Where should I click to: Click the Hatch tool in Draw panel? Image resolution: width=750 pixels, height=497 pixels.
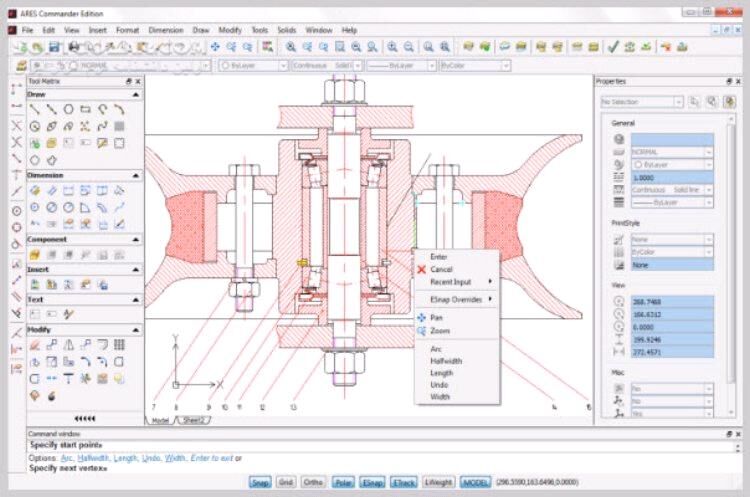point(119,127)
